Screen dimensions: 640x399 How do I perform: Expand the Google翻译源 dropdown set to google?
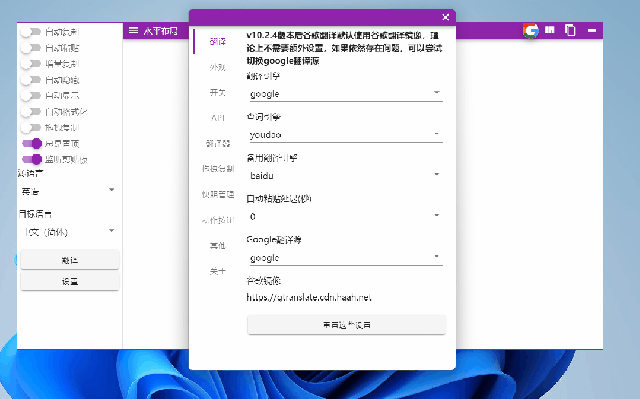pos(345,257)
